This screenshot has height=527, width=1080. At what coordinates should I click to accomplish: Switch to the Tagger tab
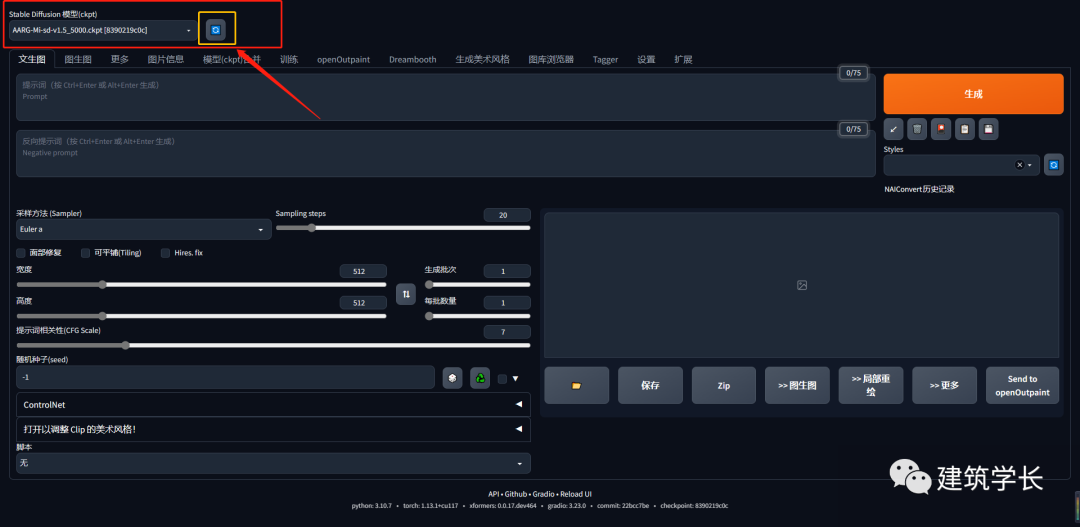pos(605,59)
